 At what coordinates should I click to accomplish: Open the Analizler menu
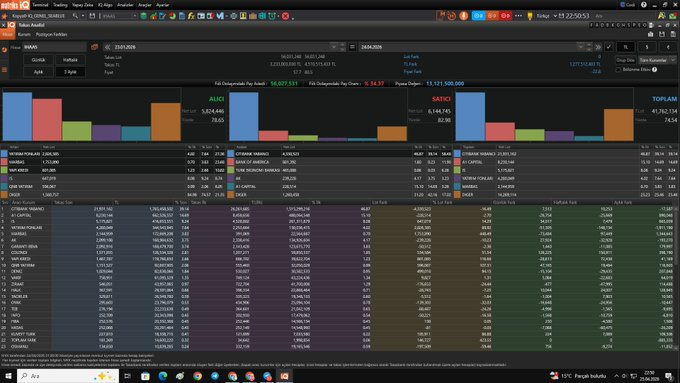pos(125,5)
